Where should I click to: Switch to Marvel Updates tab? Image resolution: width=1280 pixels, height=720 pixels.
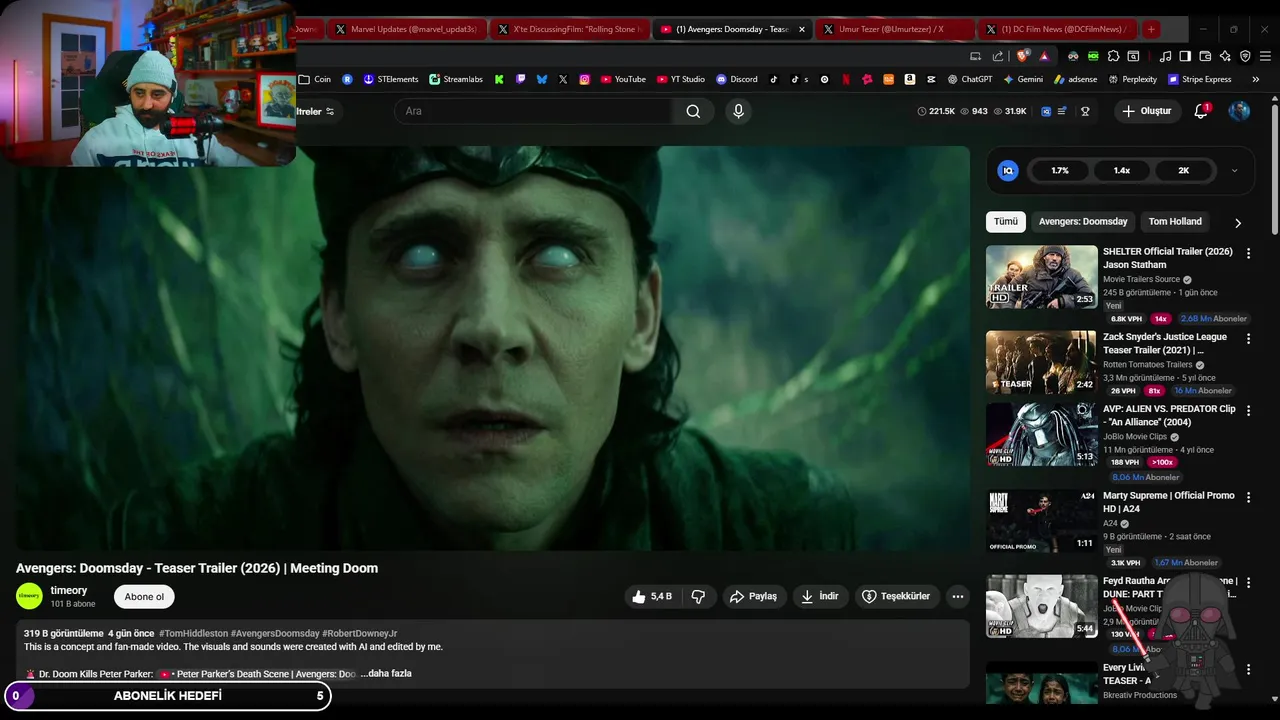[x=408, y=29]
